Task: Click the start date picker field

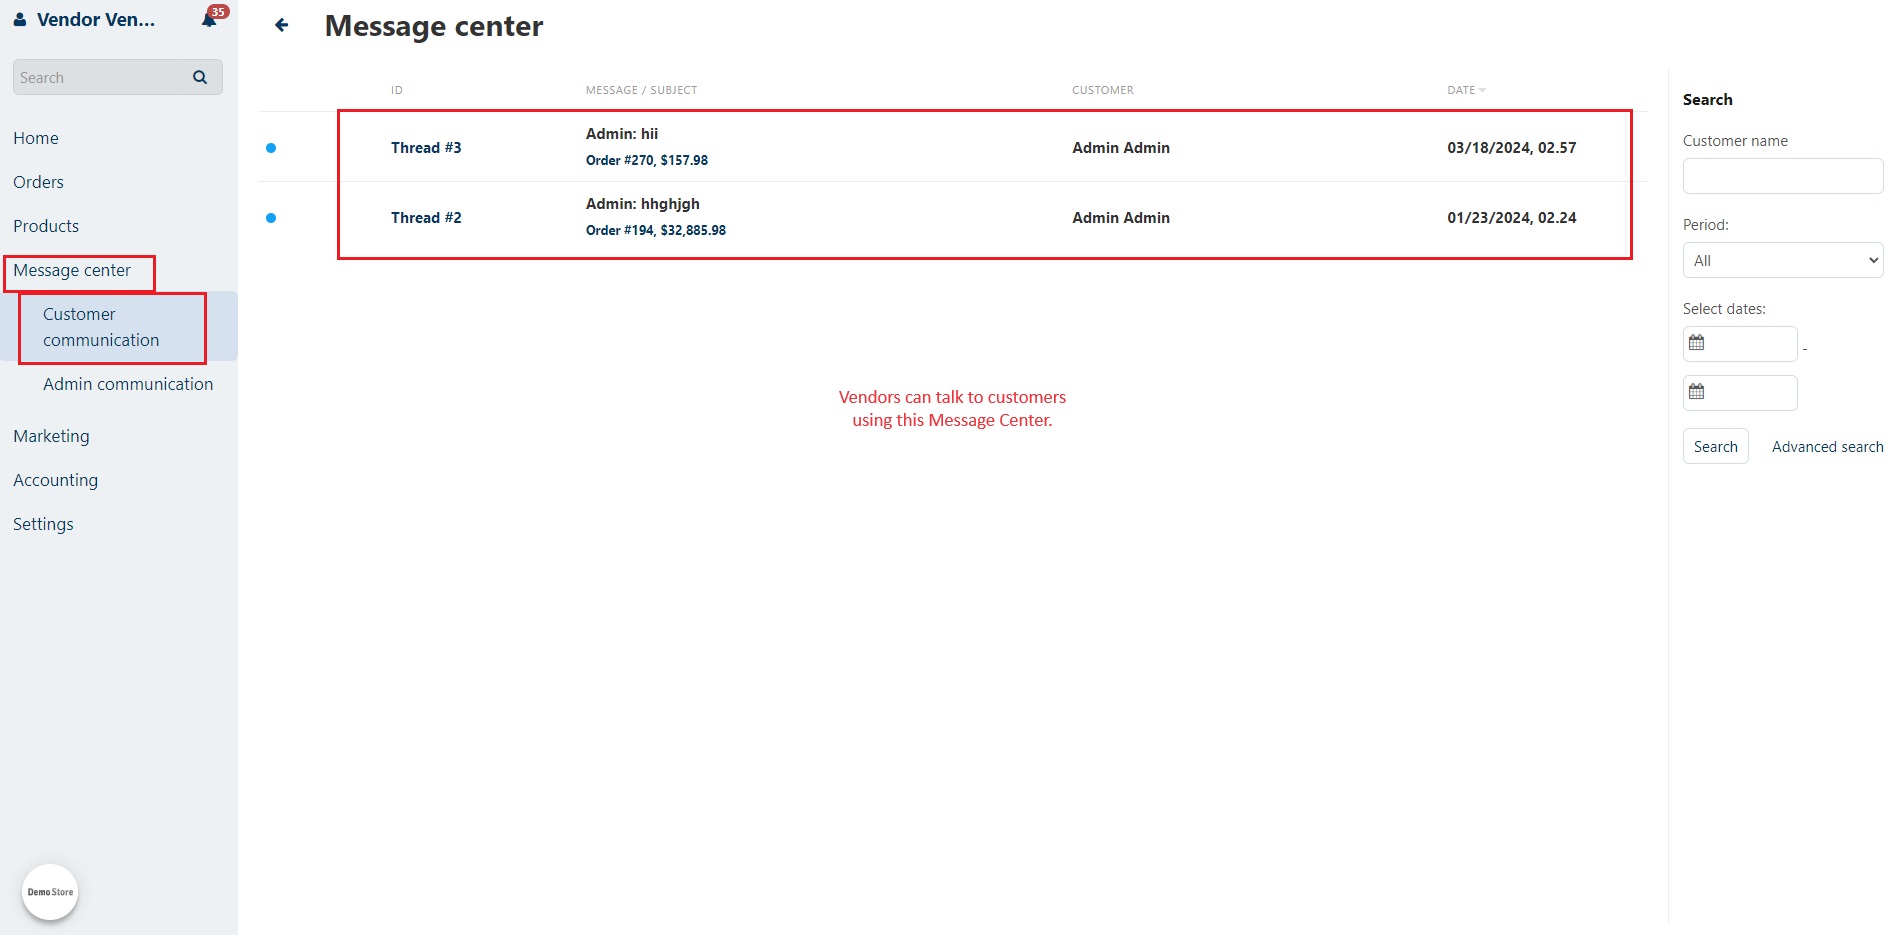Action: coord(1740,344)
